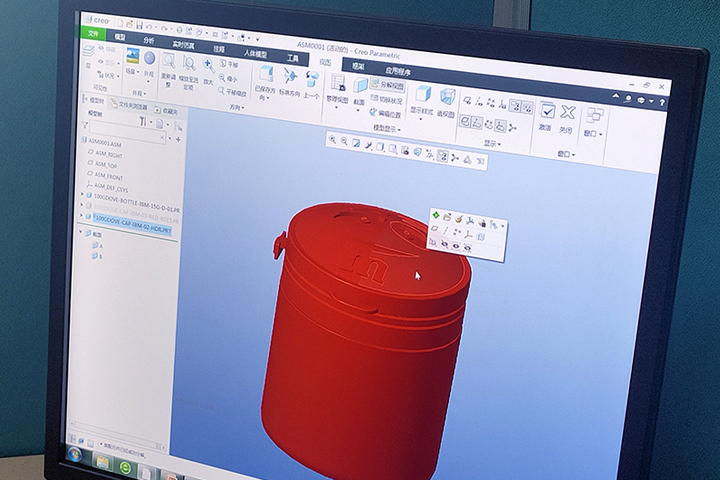Image resolution: width=720 pixels, height=480 pixels.
Task: Toggle the 分解视图 (Exploded View) button
Action: point(387,86)
